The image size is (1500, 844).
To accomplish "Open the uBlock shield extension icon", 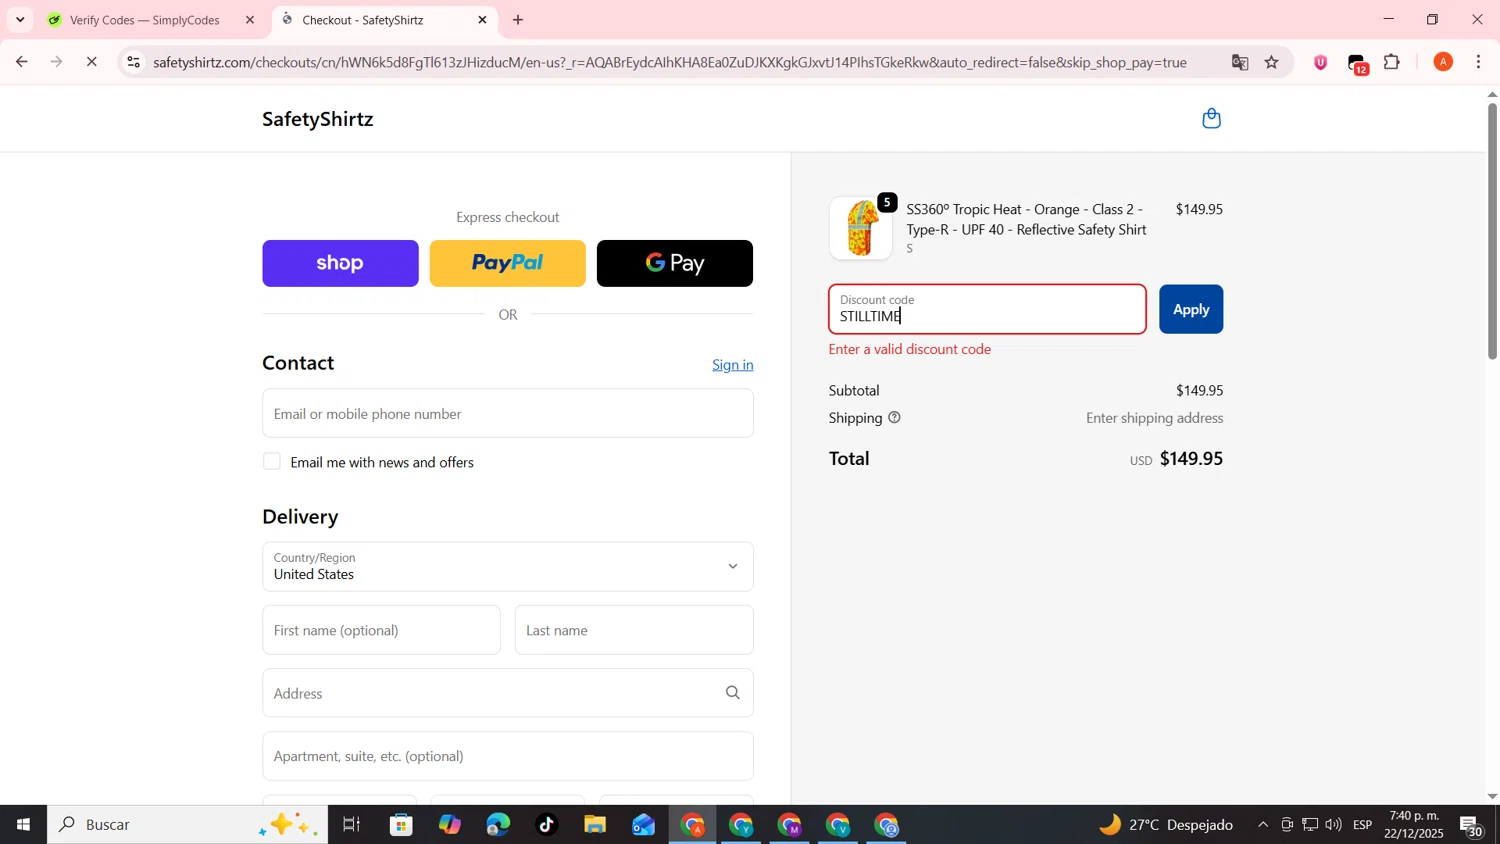I will (x=1321, y=62).
